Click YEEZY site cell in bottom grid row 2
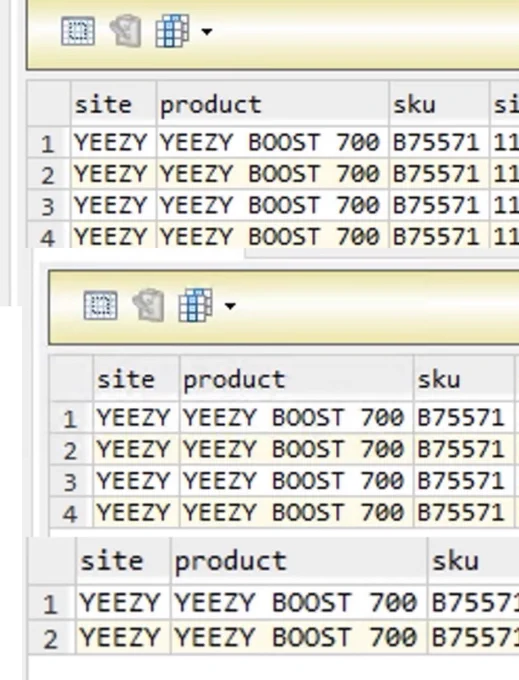 [x=123, y=637]
